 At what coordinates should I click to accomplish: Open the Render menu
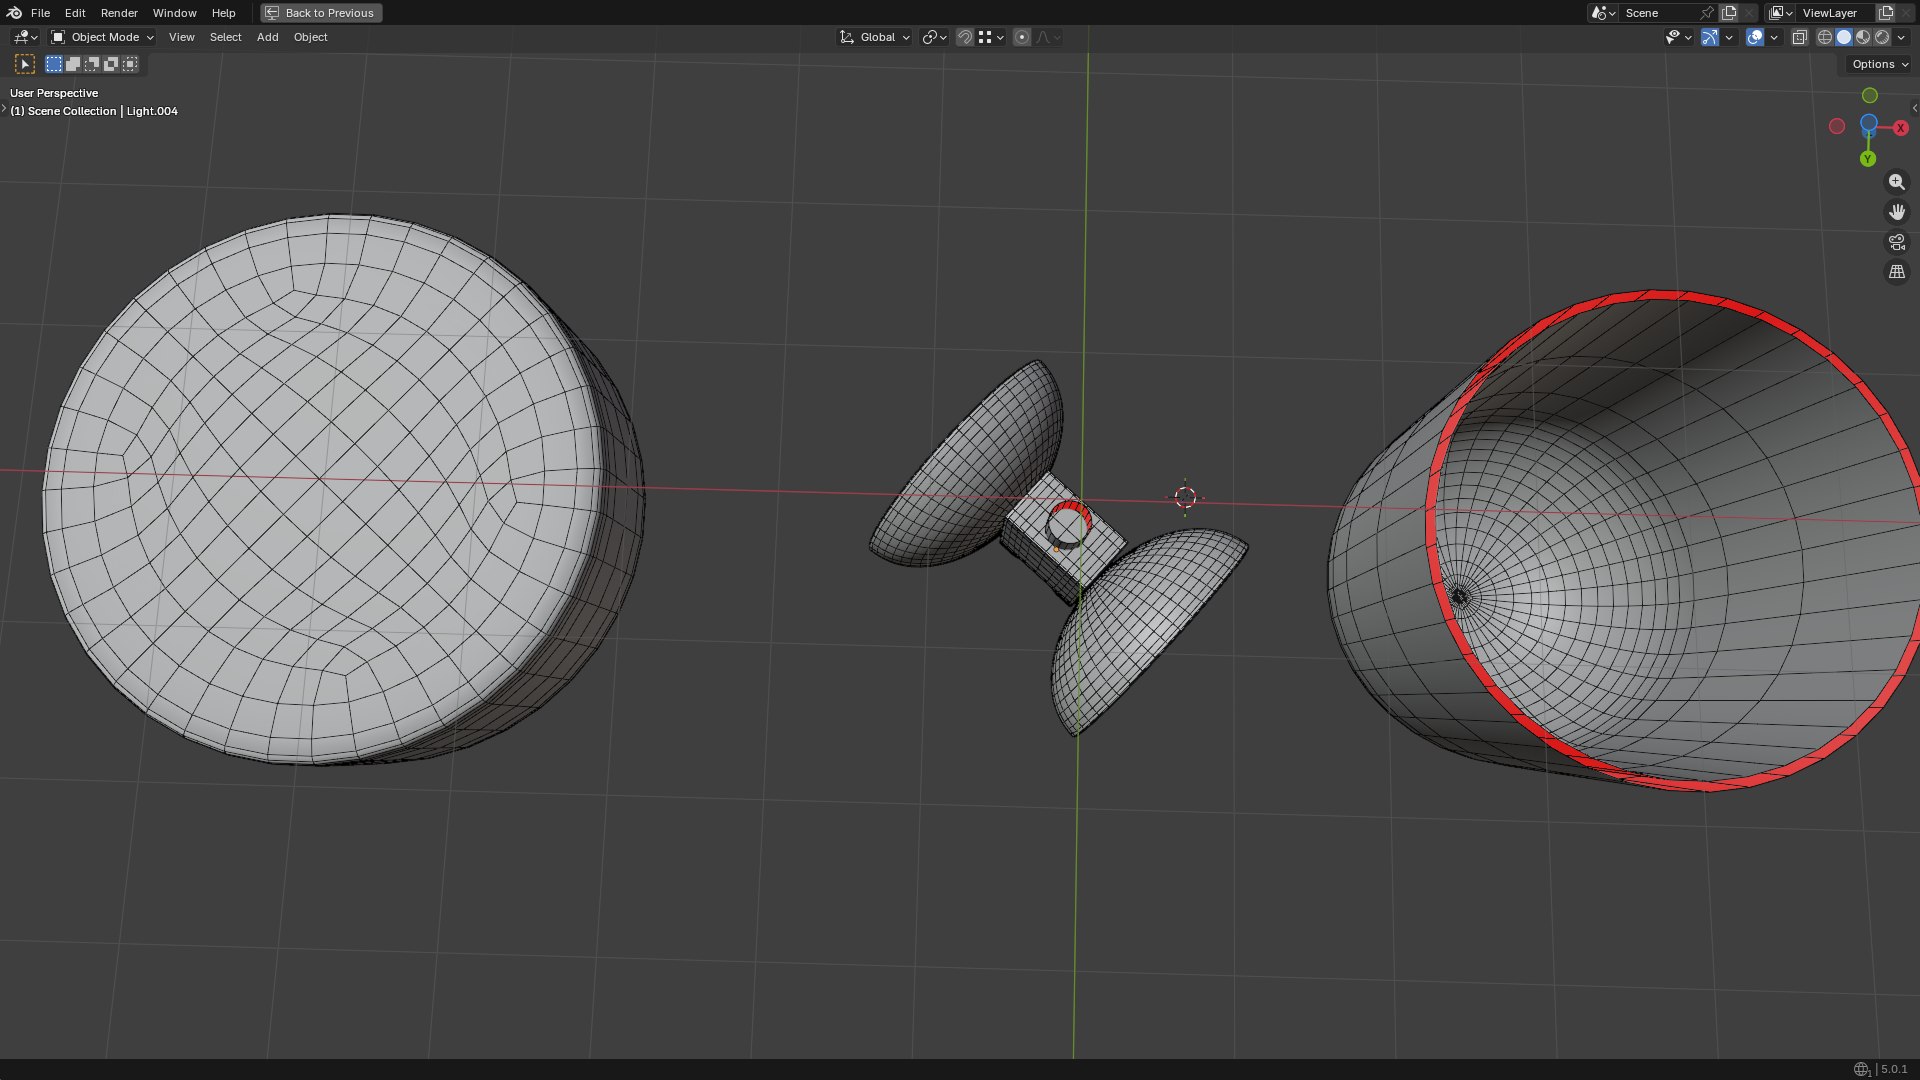[119, 13]
